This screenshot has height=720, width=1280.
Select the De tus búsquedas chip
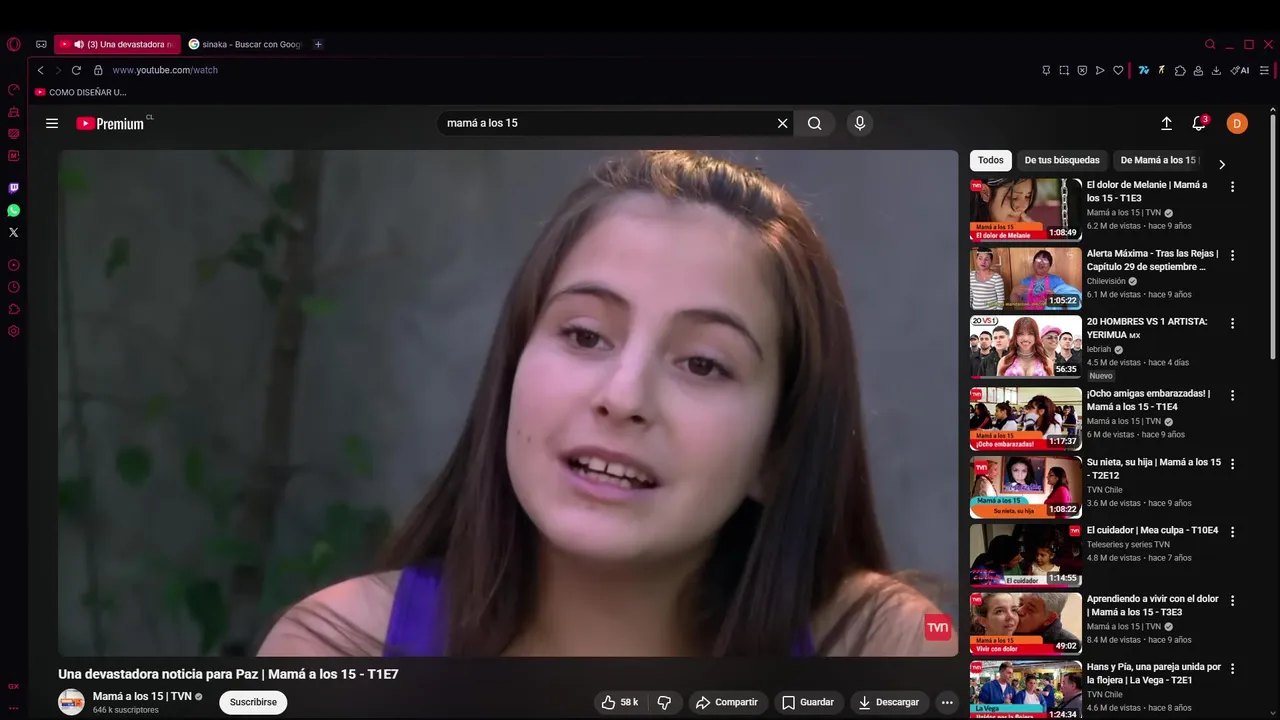coord(1062,160)
